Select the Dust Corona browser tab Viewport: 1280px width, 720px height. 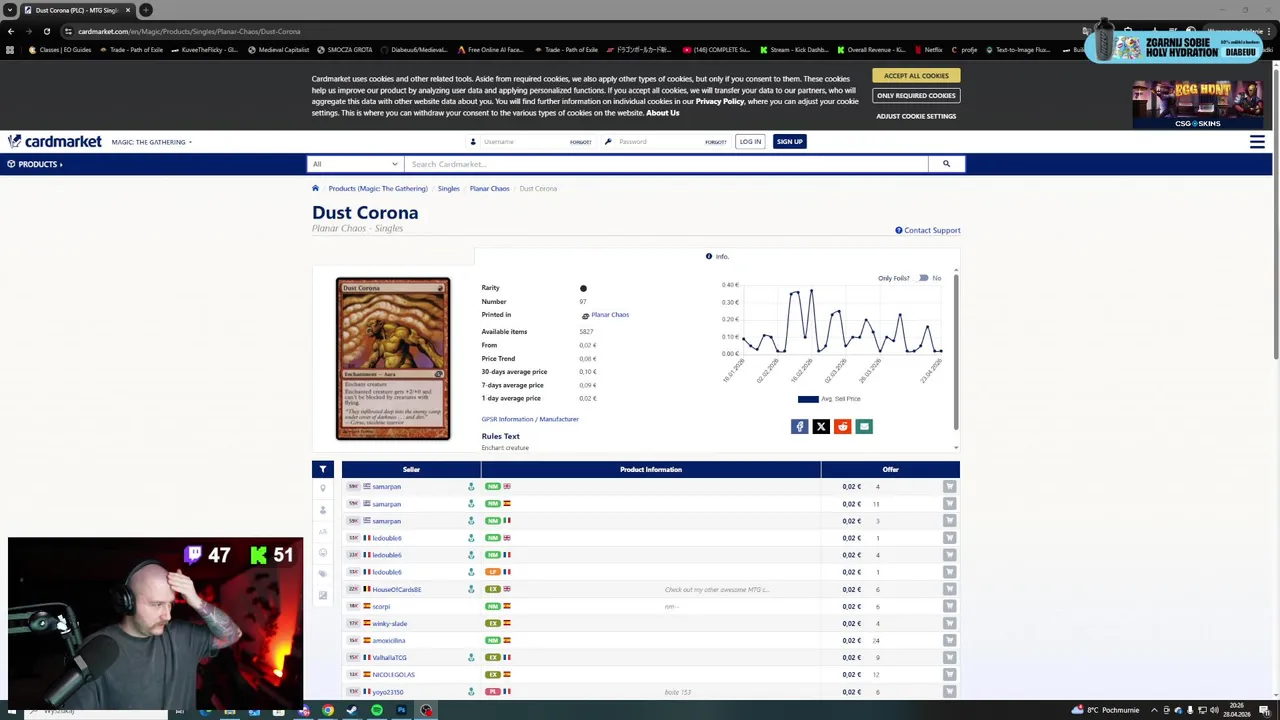(x=78, y=10)
